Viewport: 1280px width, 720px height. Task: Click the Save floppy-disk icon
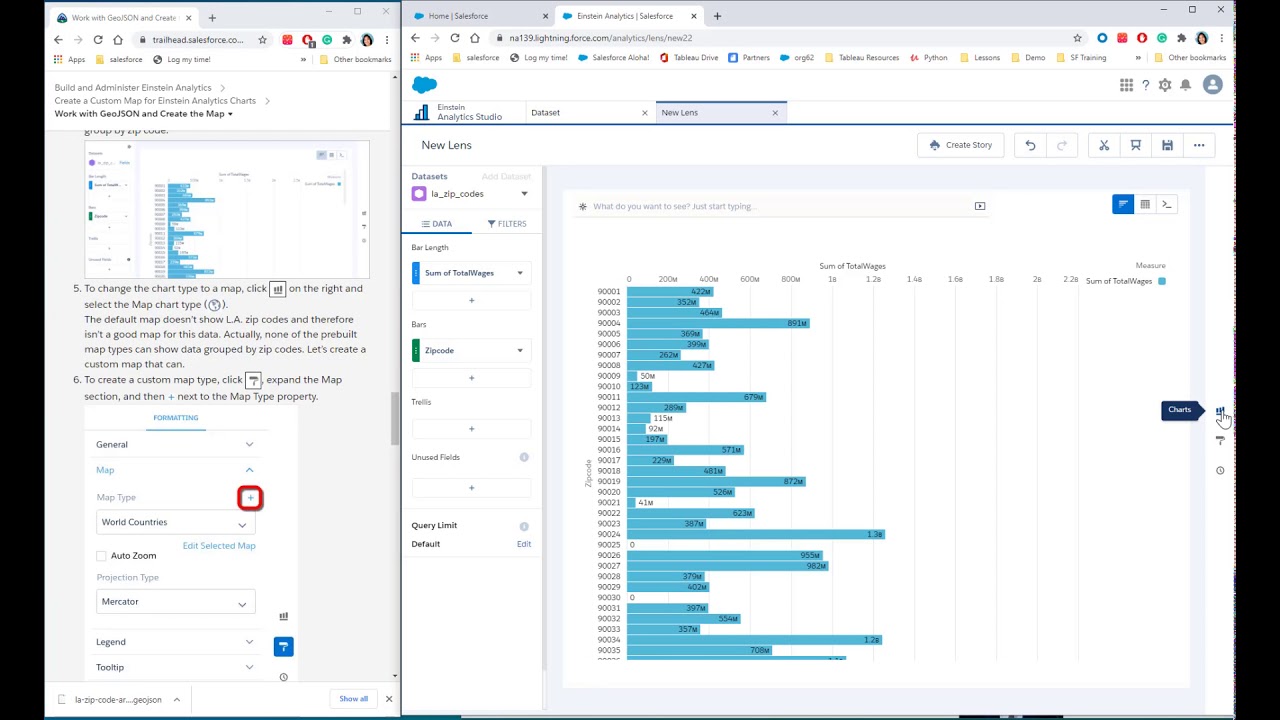(1167, 145)
